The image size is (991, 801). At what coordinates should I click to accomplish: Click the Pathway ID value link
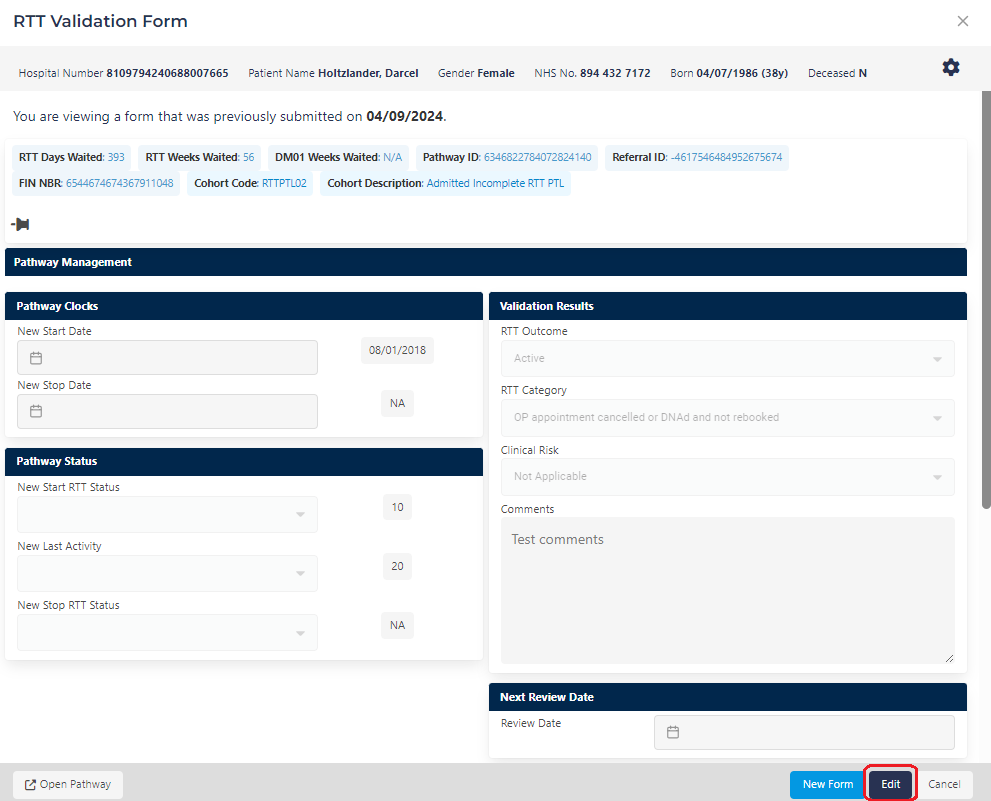point(537,157)
